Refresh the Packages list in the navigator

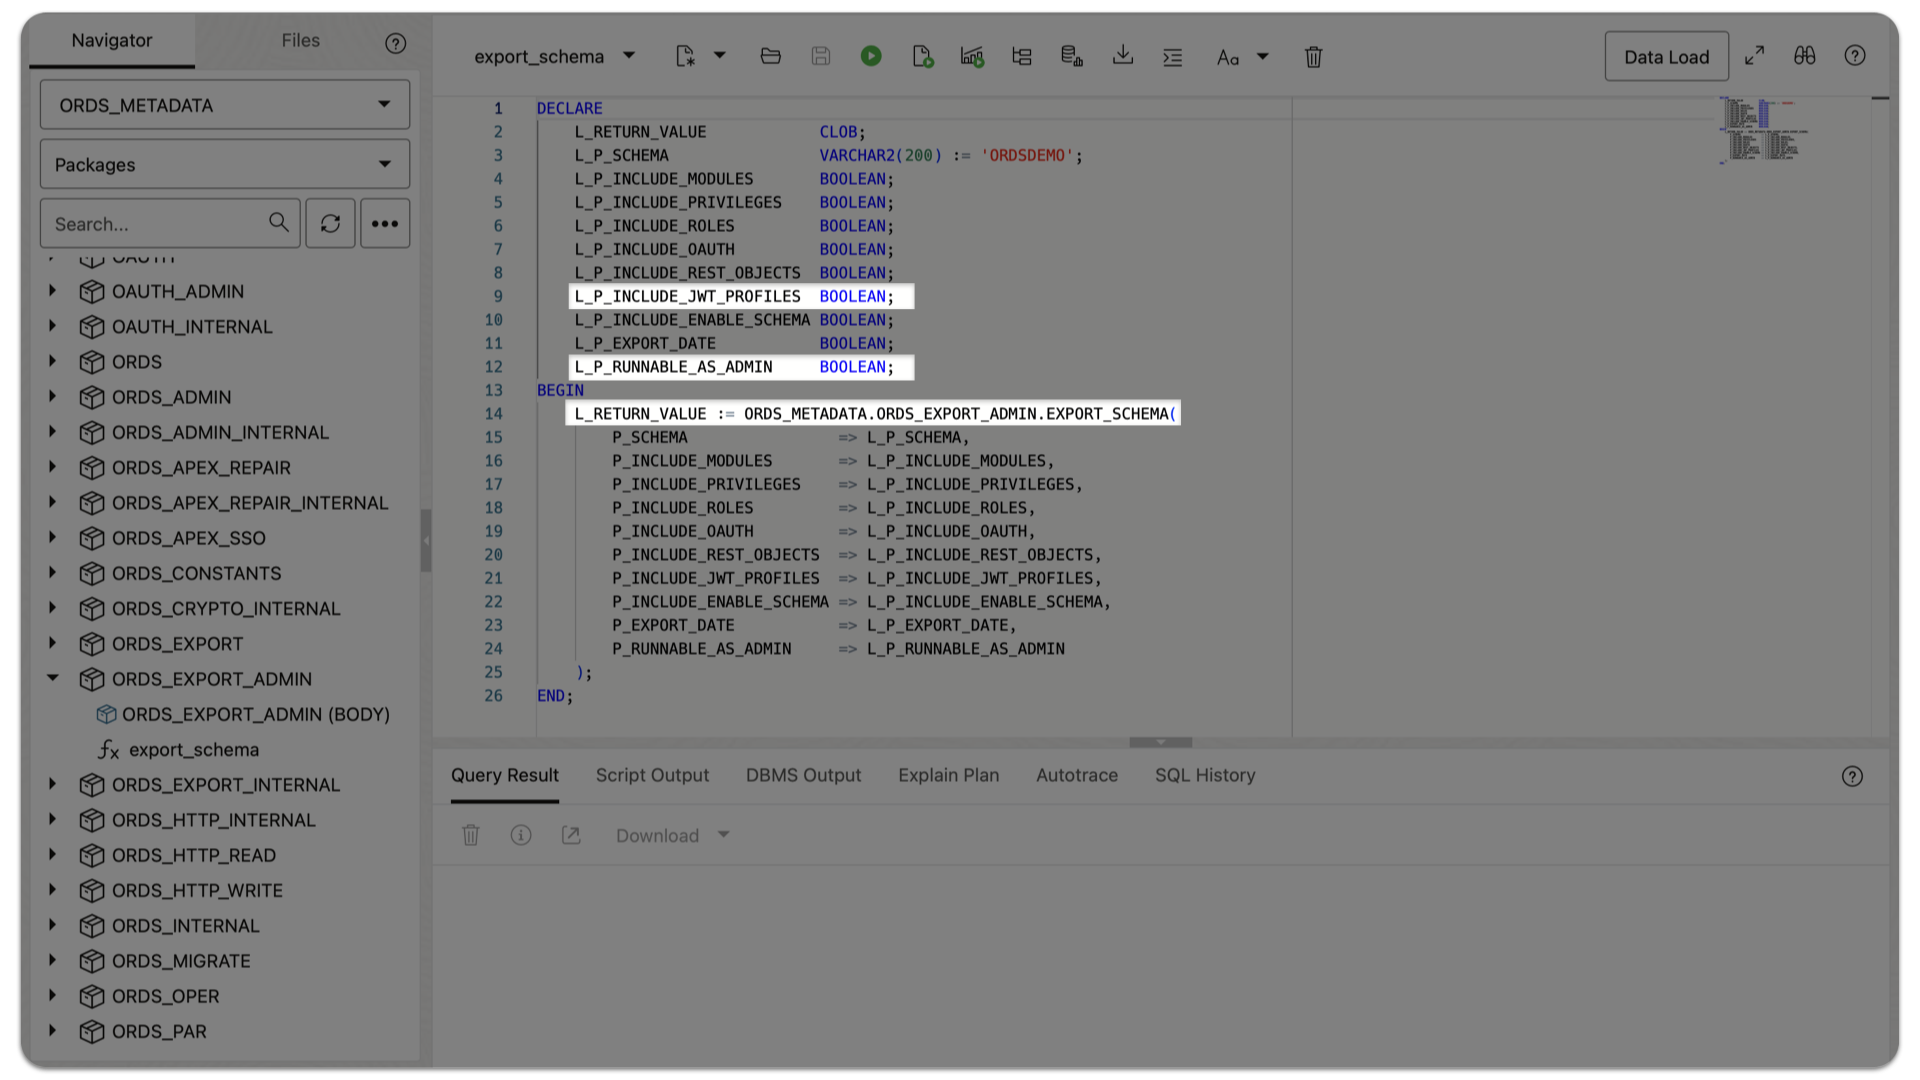[330, 223]
